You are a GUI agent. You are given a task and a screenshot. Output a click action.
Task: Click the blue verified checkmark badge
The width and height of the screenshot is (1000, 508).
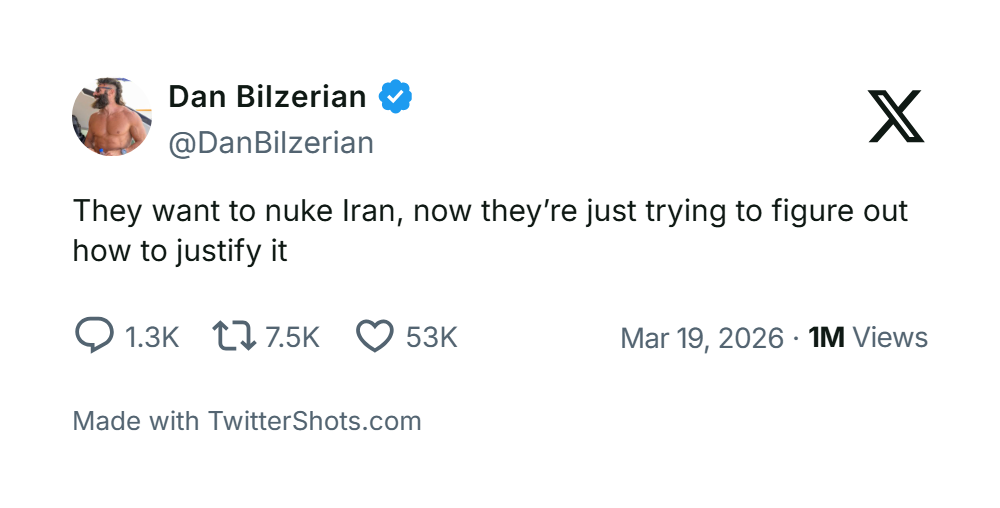396,97
